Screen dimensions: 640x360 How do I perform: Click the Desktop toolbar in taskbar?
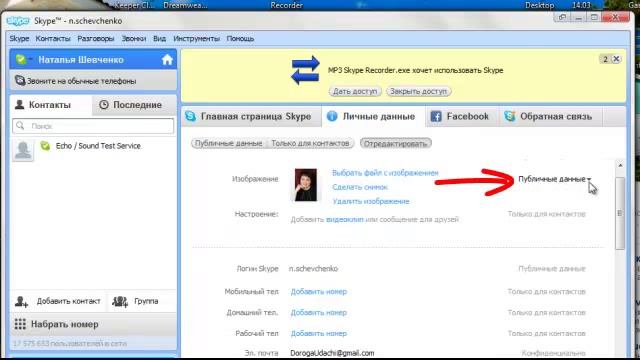(539, 5)
